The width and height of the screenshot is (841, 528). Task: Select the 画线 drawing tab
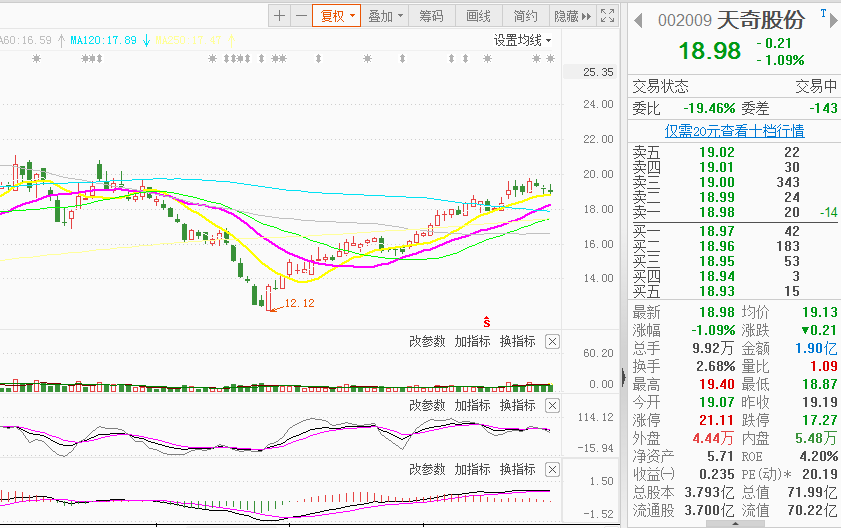pos(479,16)
